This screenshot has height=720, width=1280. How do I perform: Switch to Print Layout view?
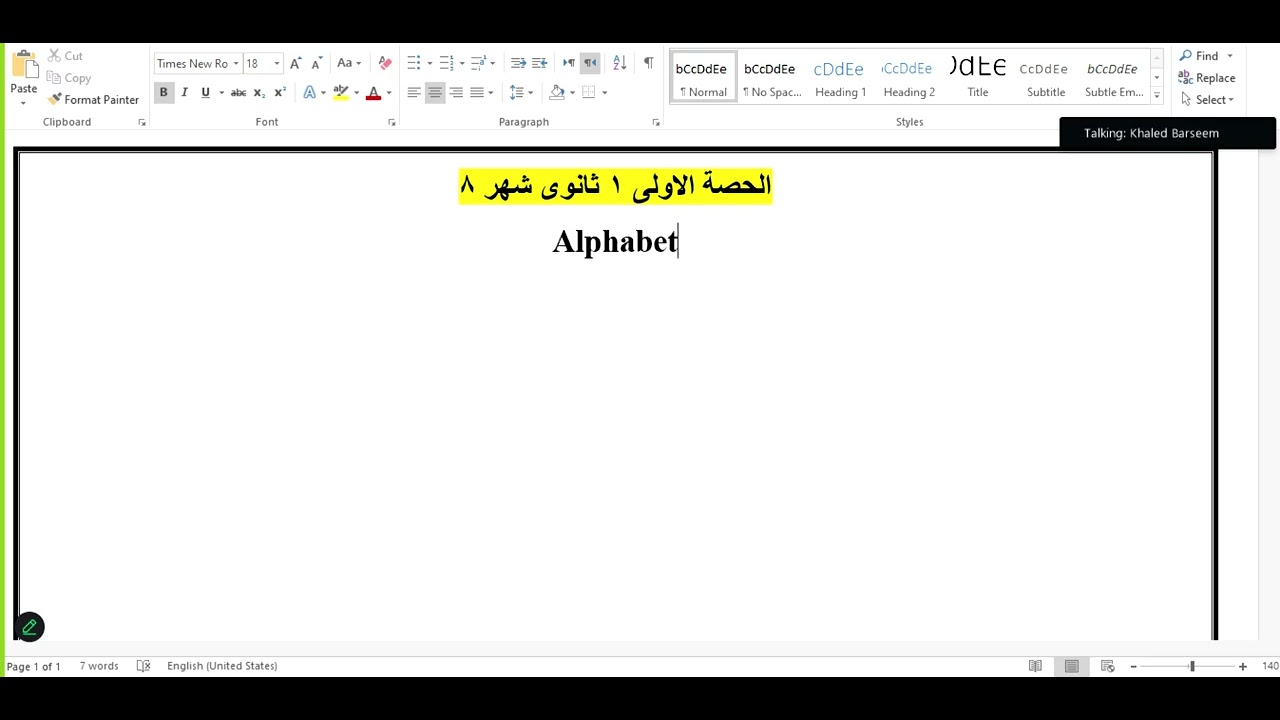coord(1071,666)
